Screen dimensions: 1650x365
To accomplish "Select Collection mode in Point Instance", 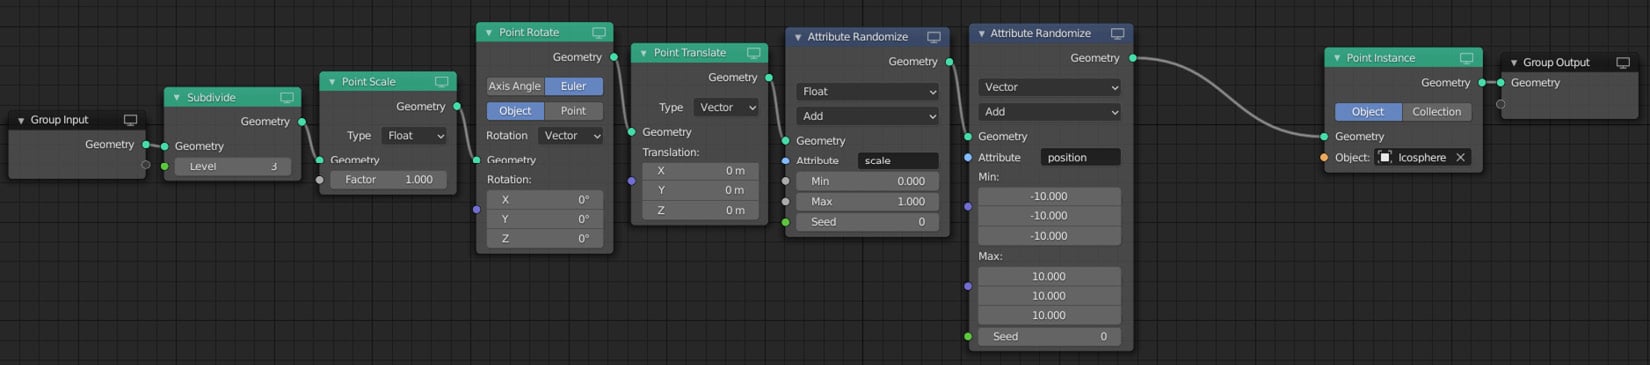I will point(1437,112).
